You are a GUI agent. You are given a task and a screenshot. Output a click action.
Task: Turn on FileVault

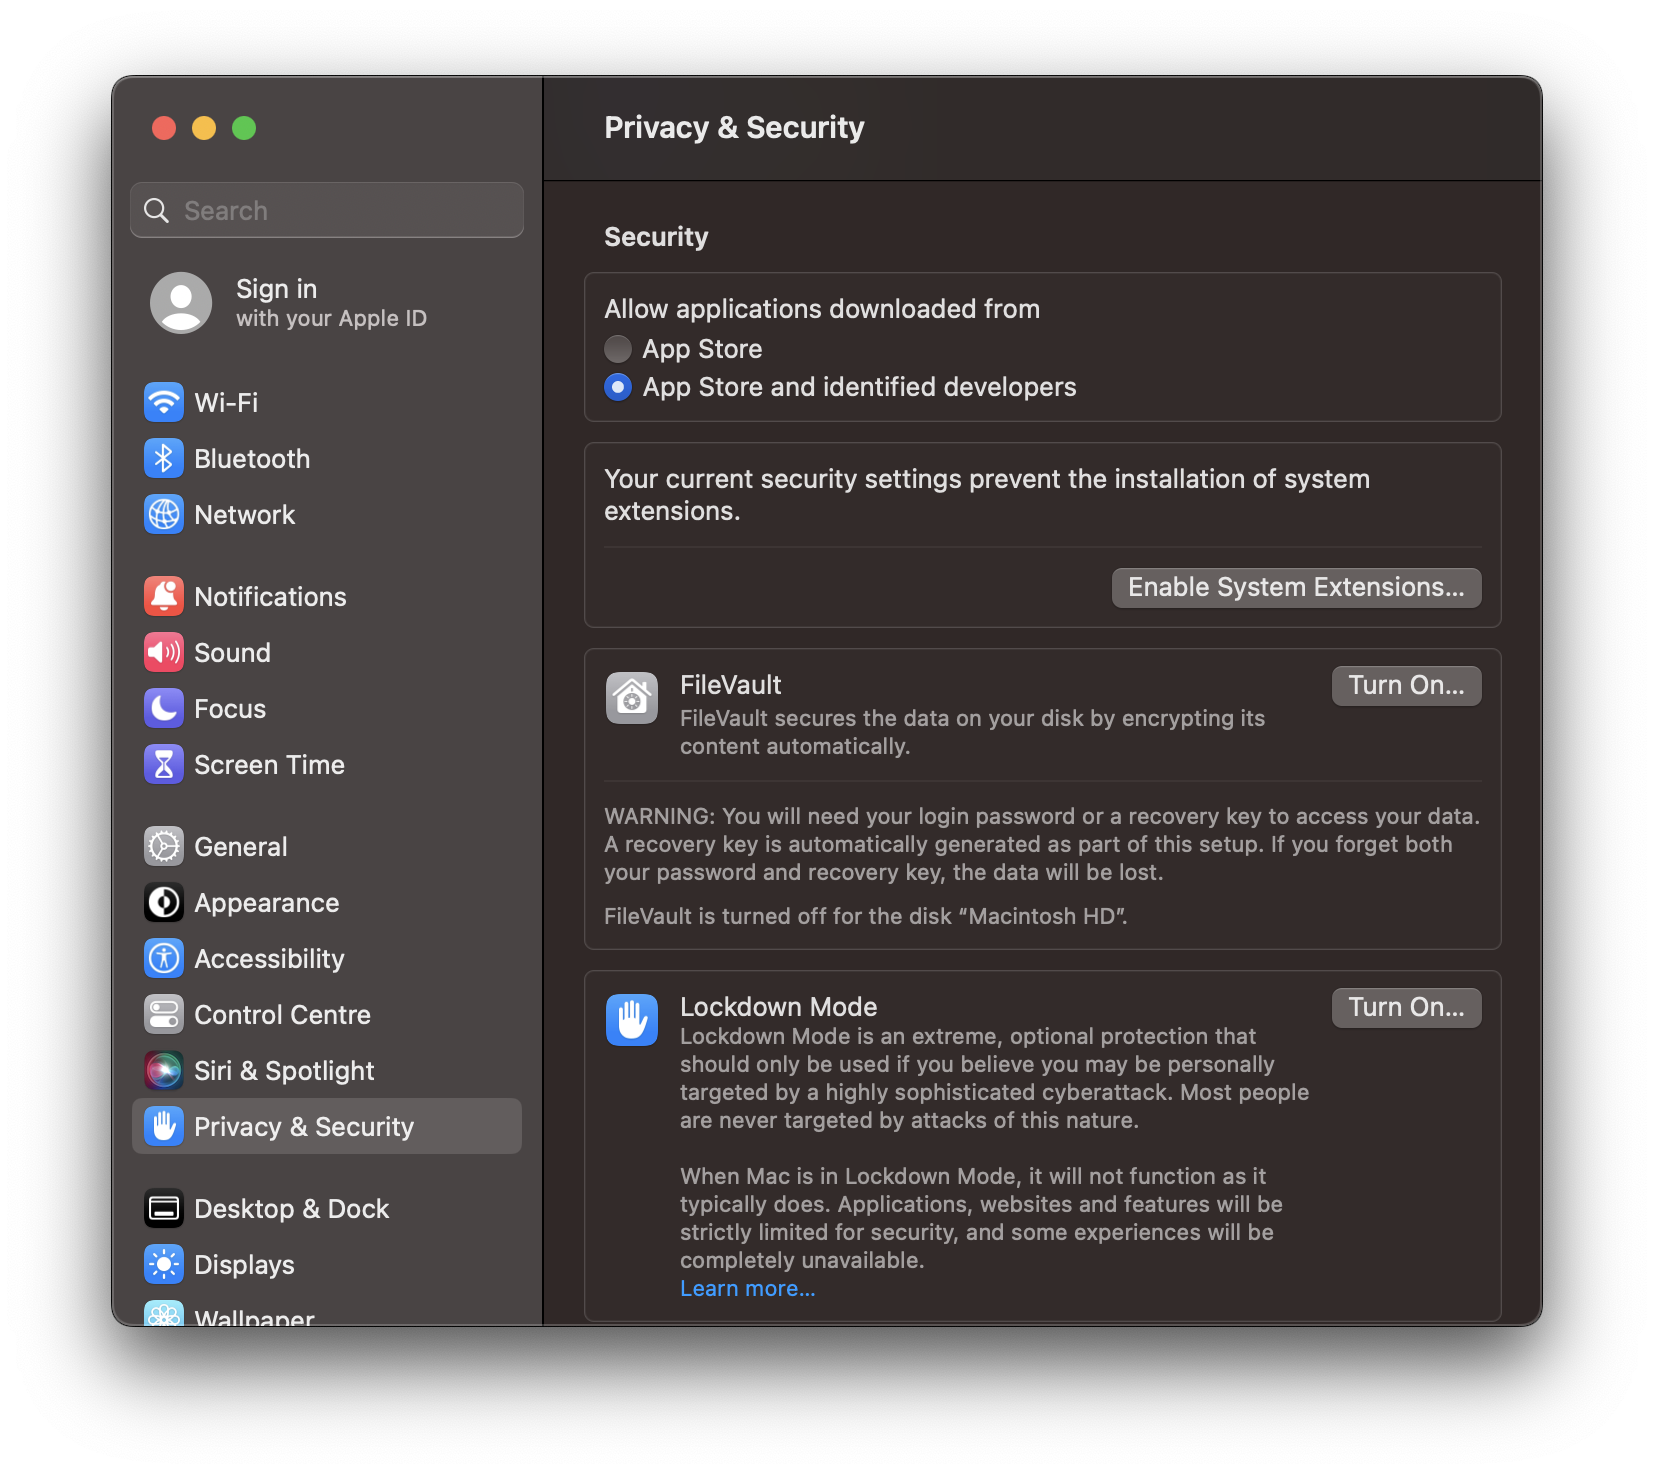point(1406,686)
